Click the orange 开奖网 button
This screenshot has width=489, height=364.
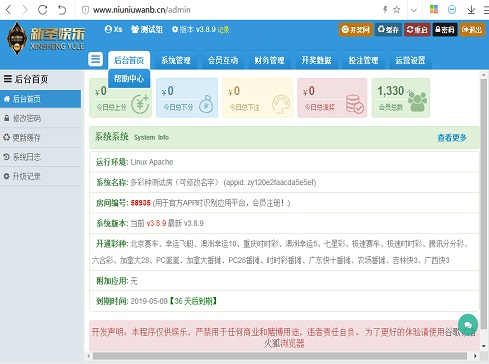click(x=356, y=30)
